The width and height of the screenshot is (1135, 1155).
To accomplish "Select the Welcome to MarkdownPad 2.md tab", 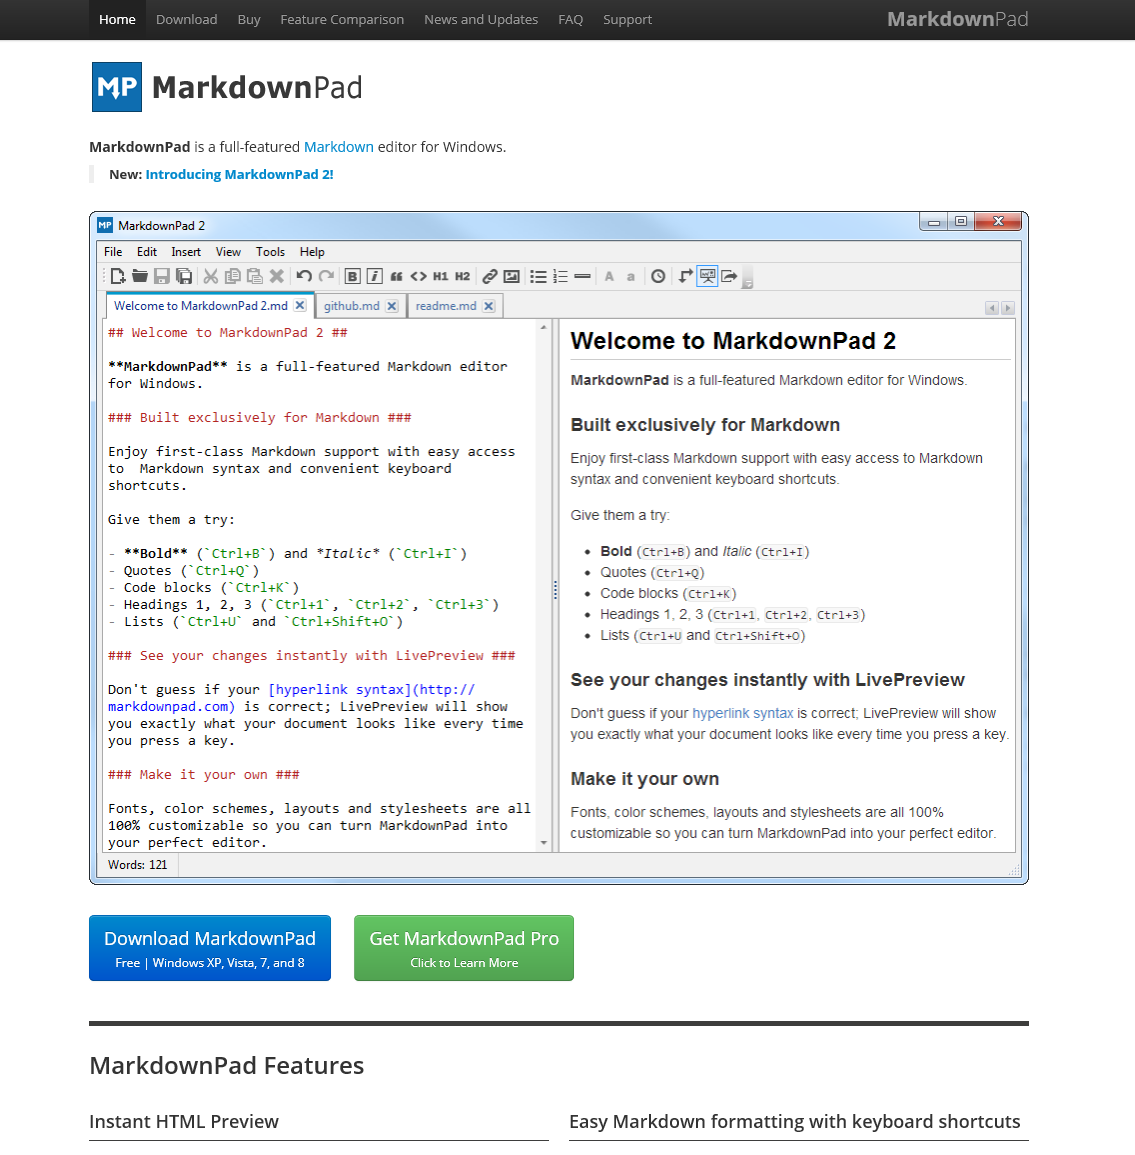I will (x=200, y=306).
